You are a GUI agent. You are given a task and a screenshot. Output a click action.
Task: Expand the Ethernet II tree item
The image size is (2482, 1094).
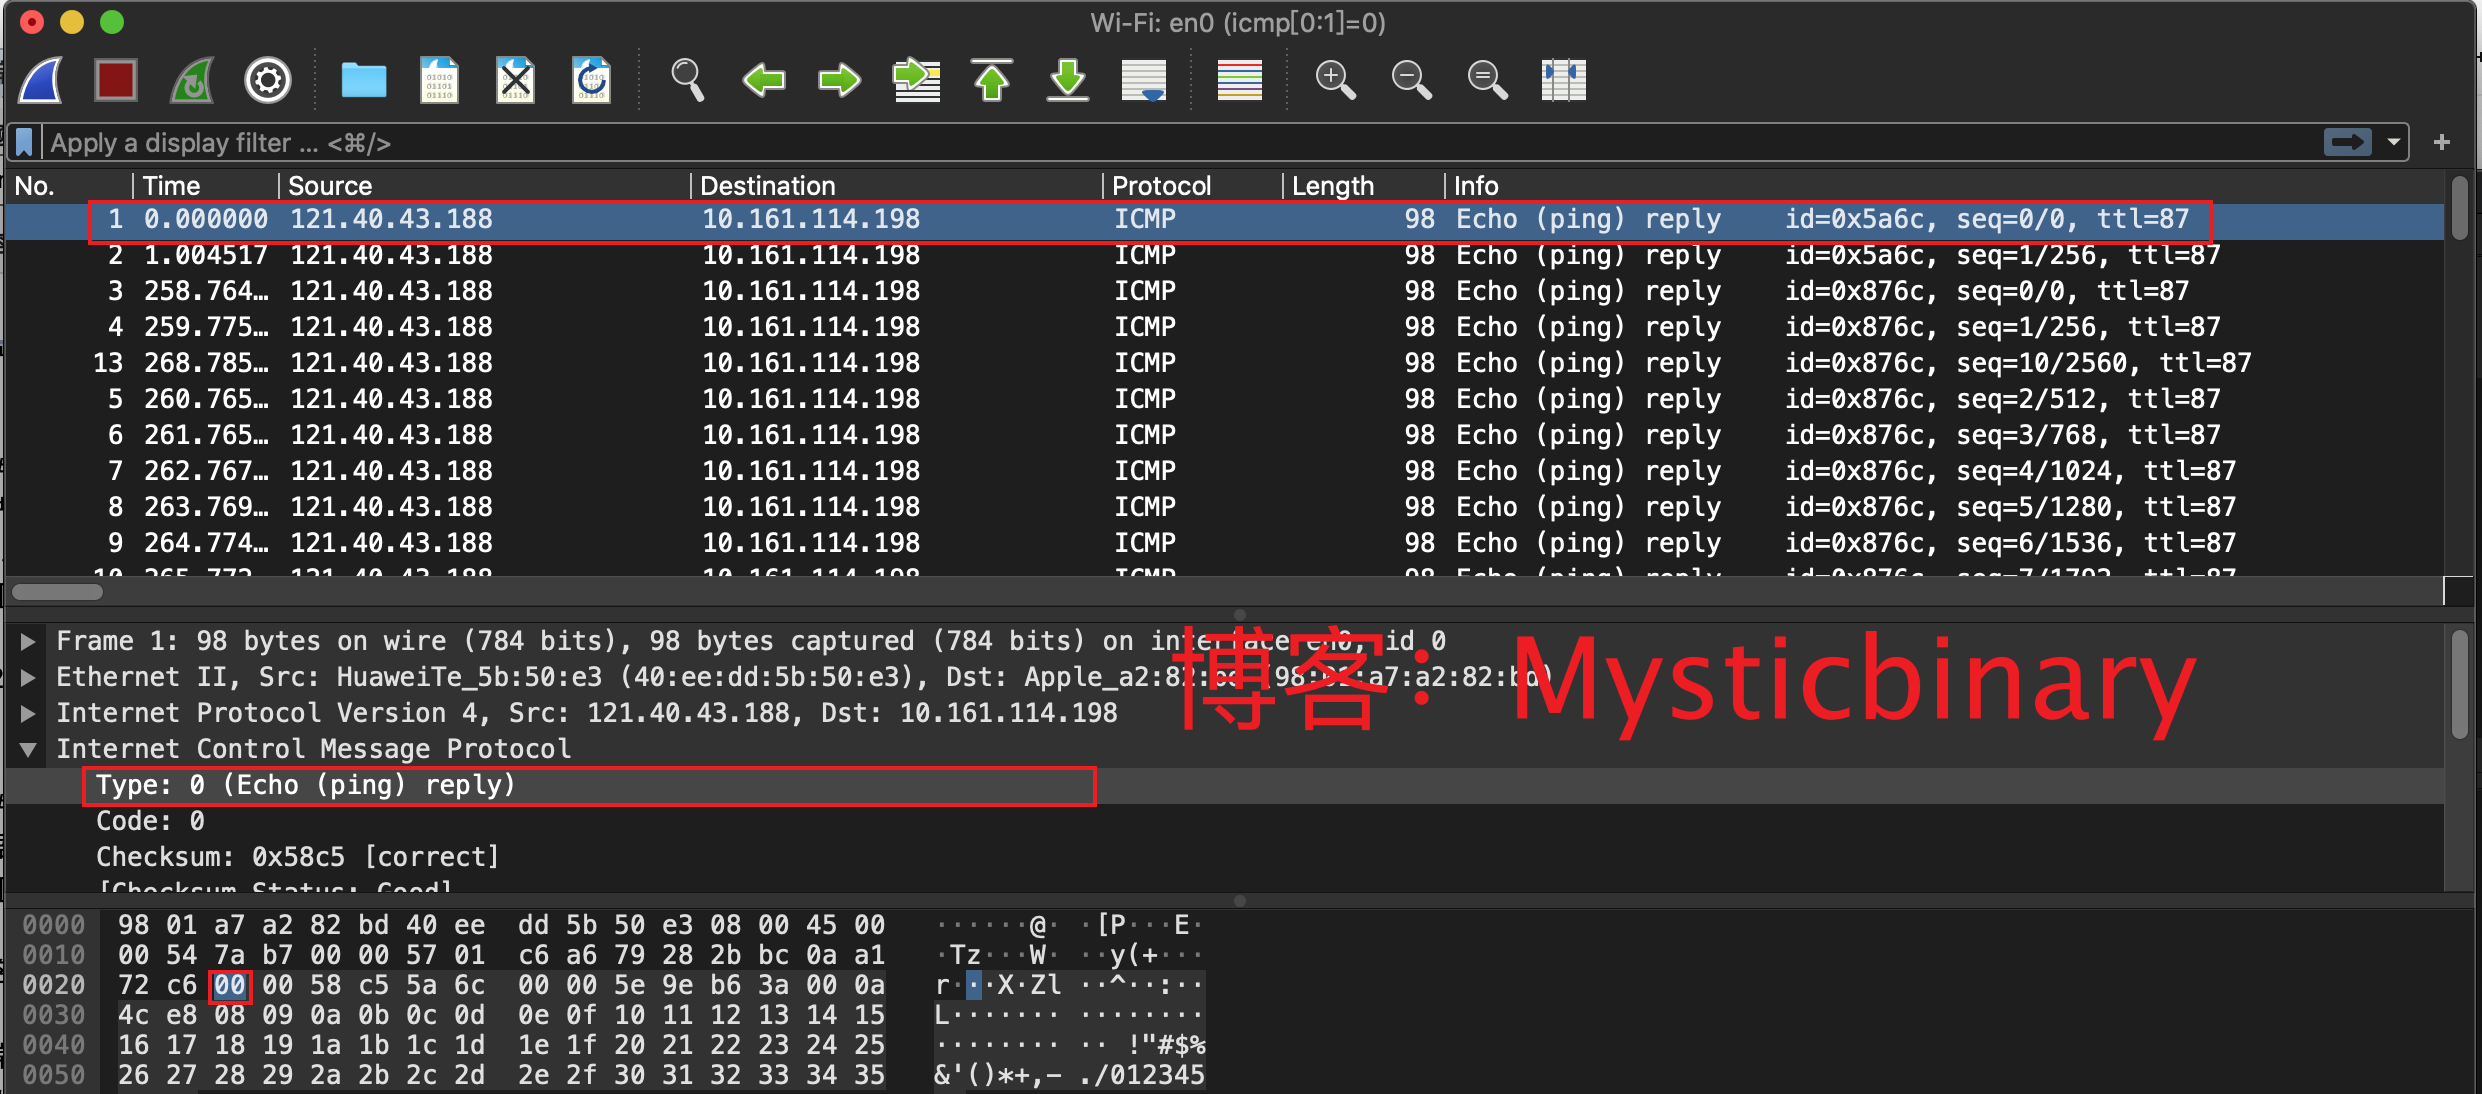[28, 677]
